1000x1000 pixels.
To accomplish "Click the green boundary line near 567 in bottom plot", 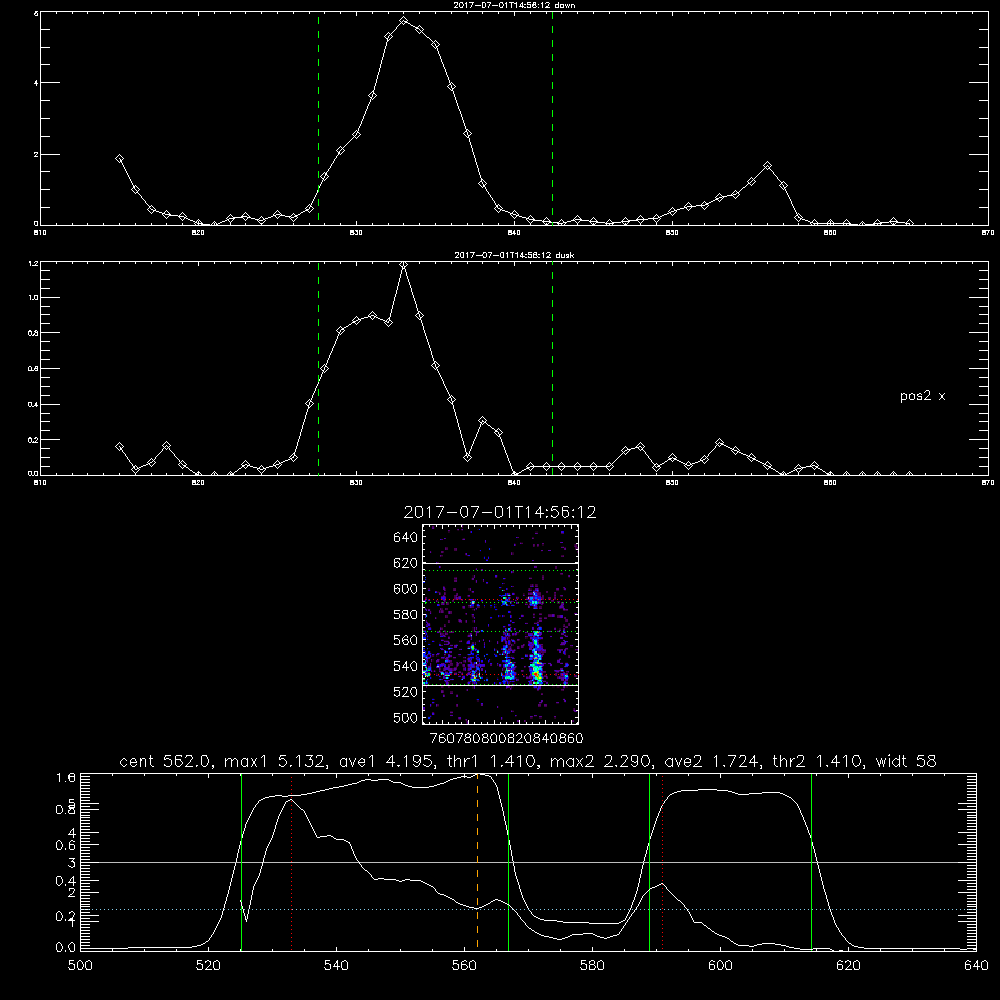I will 508,861.
